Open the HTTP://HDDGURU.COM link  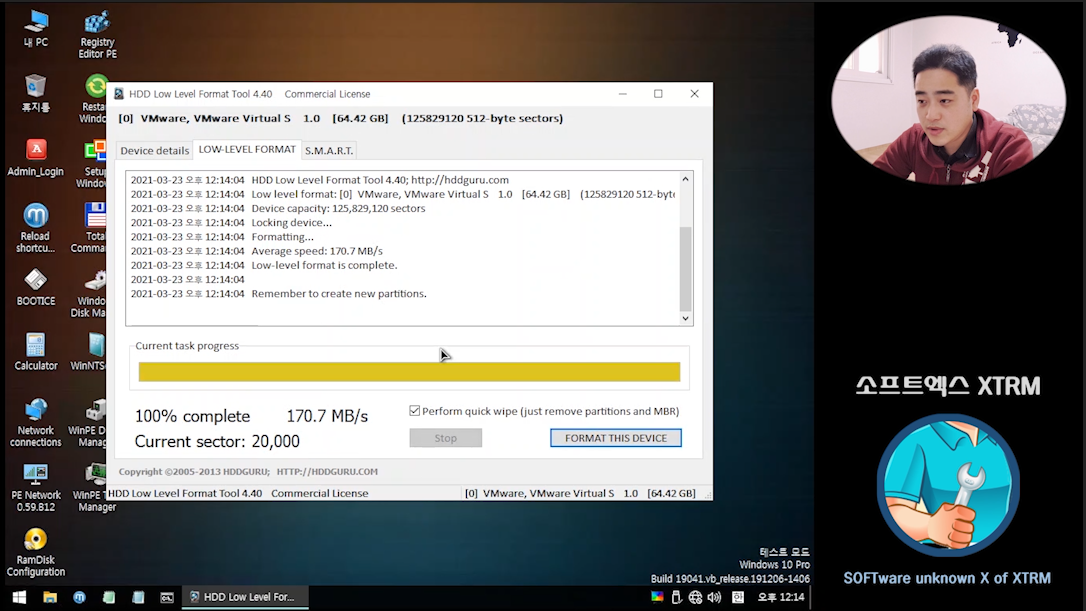(327, 471)
